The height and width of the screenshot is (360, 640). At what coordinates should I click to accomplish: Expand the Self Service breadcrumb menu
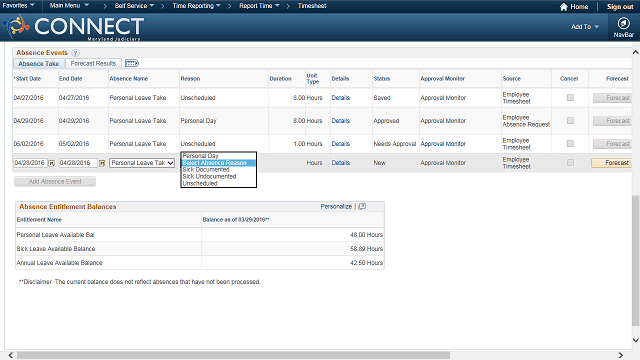coord(134,6)
